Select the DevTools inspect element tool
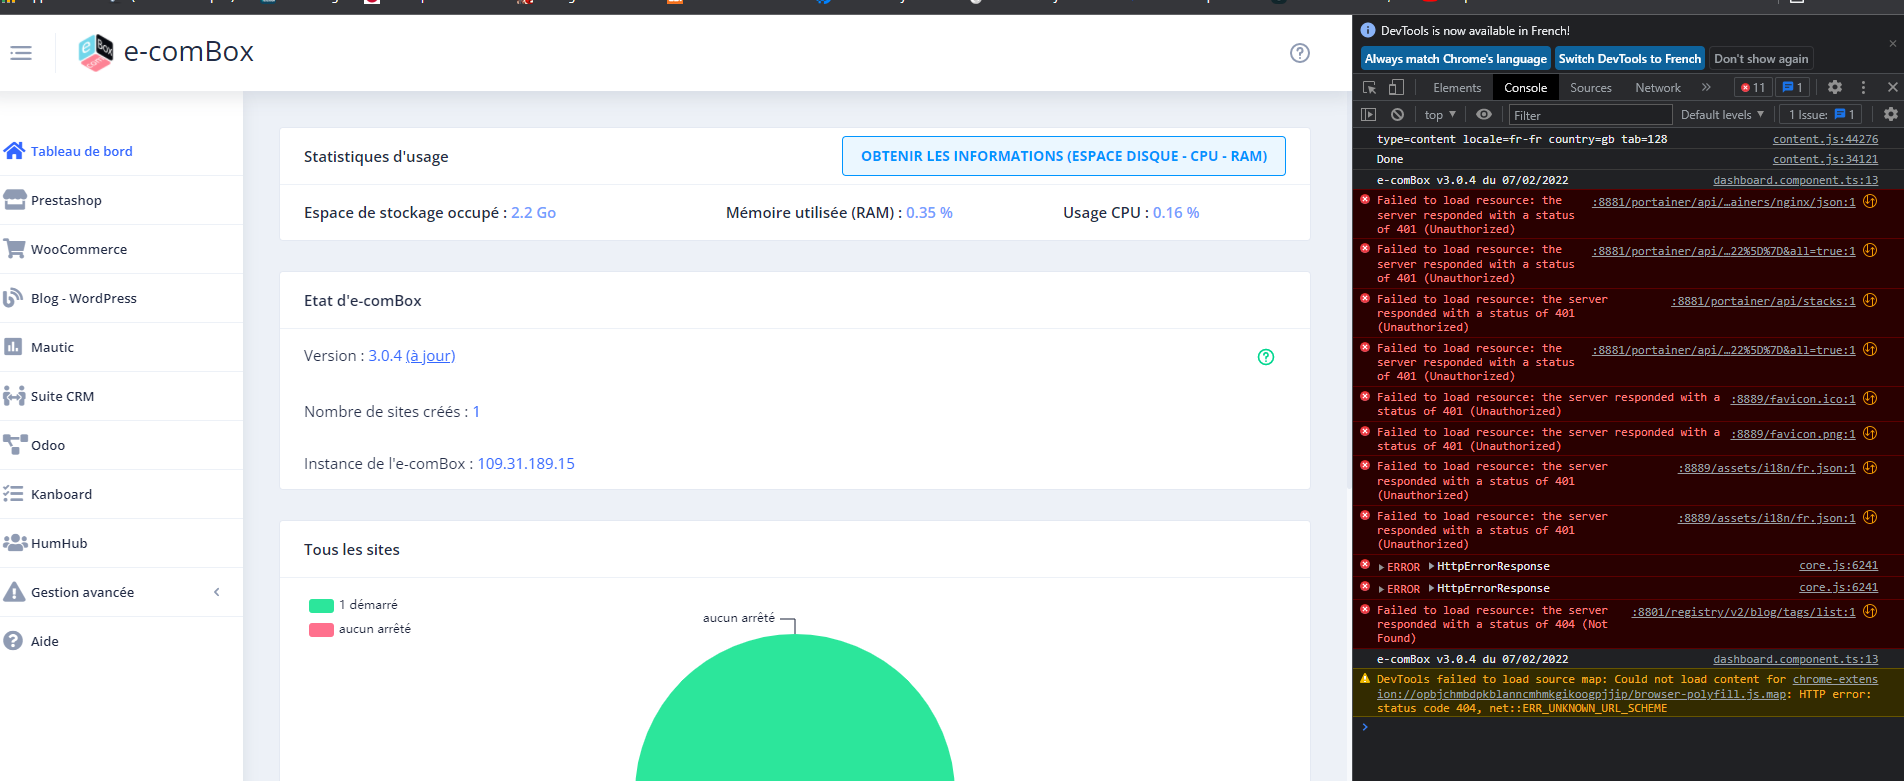This screenshot has height=781, width=1904. 1370,88
